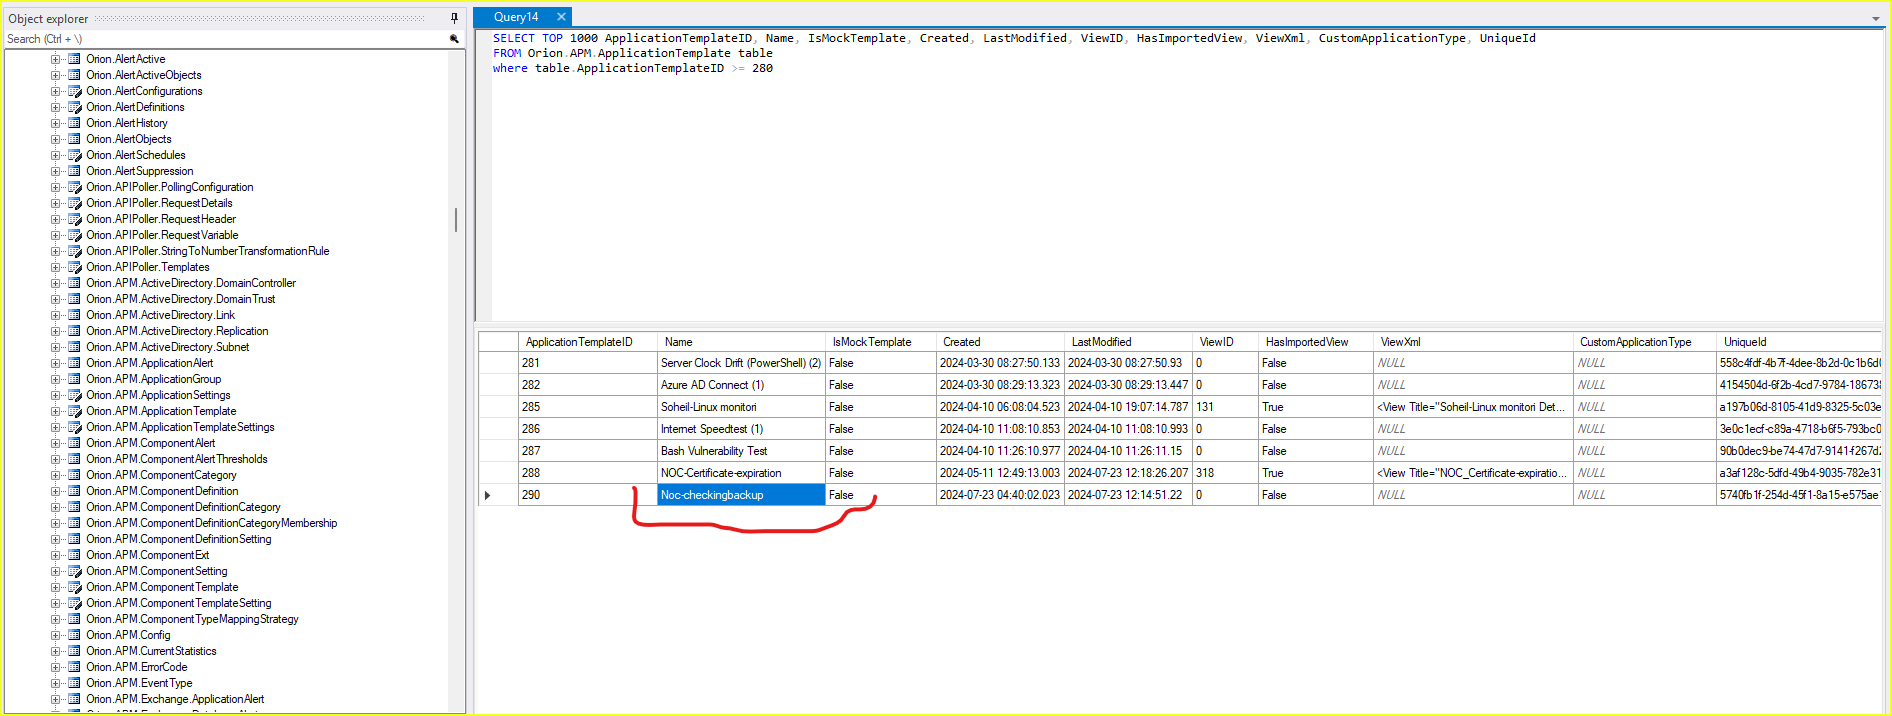The width and height of the screenshot is (1892, 716).
Task: Click the icon beside Orion.APM.EventType
Action: tap(74, 683)
